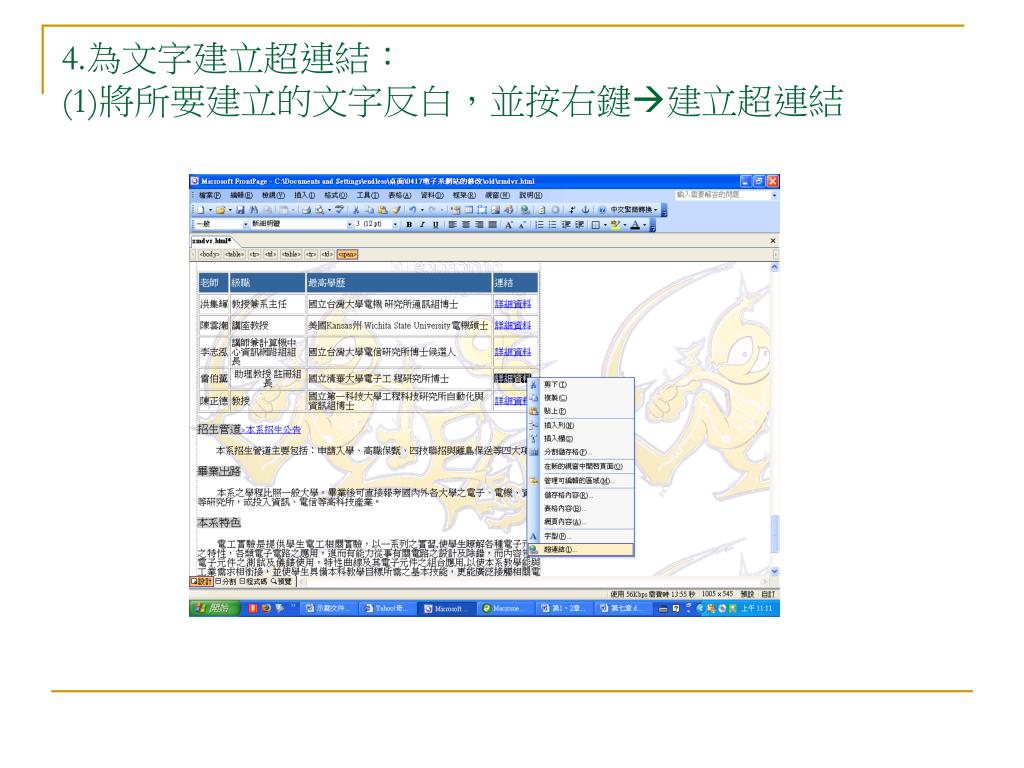Click the Cut scissors icon in toolbar
Viewport: 1024px width, 768px height.
point(356,210)
